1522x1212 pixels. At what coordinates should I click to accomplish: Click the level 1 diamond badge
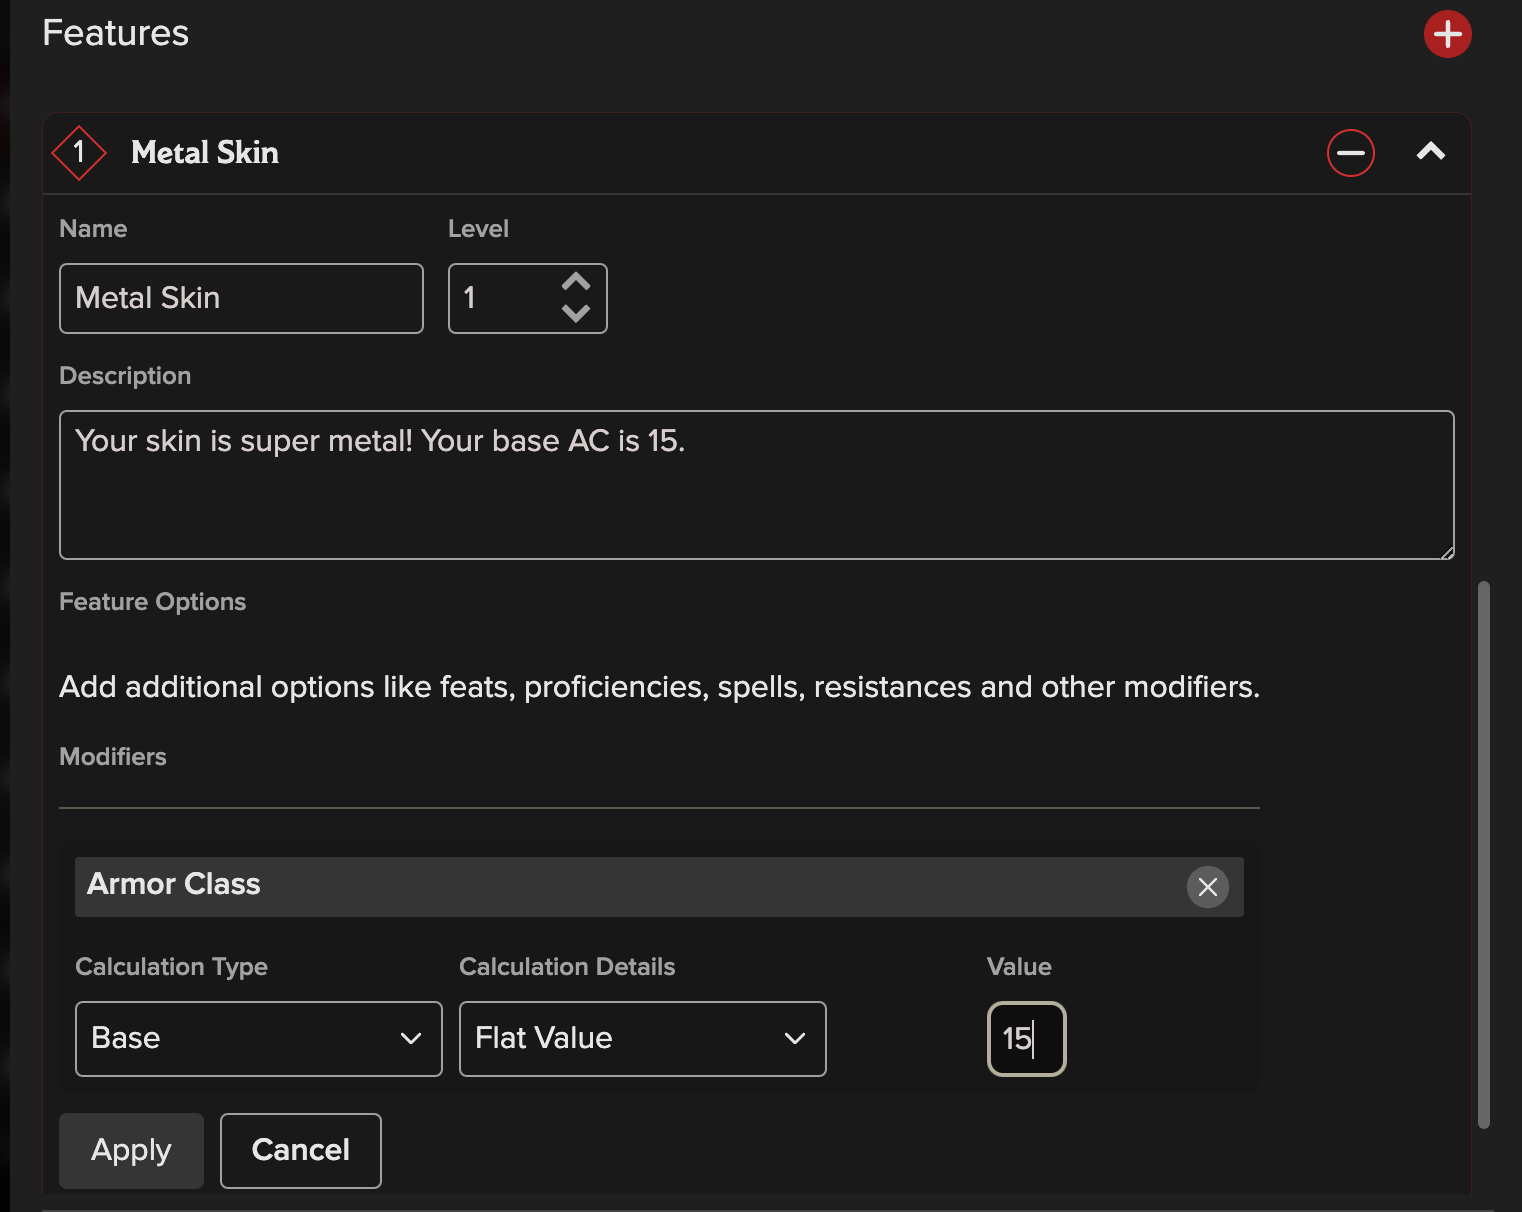click(79, 152)
